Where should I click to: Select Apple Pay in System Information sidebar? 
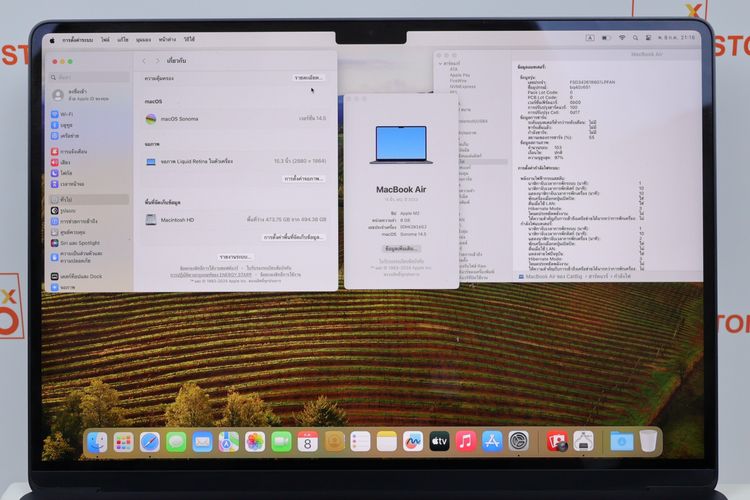pyautogui.click(x=459, y=76)
